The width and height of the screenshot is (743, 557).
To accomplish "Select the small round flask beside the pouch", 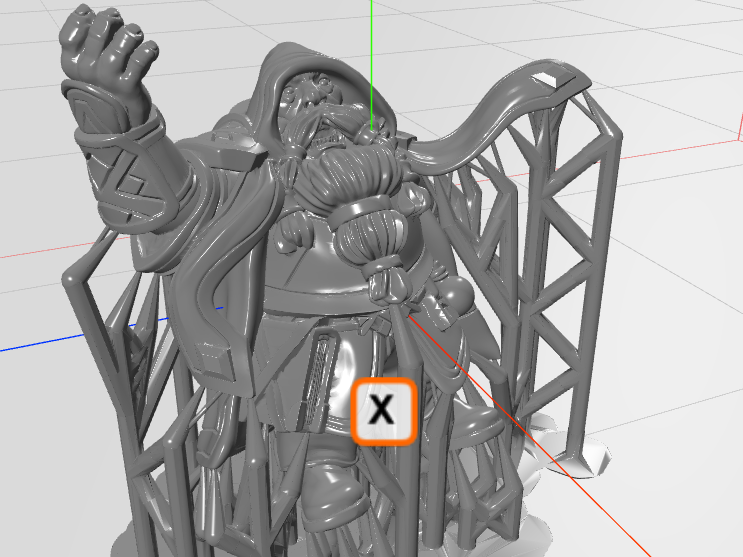I will point(452,293).
